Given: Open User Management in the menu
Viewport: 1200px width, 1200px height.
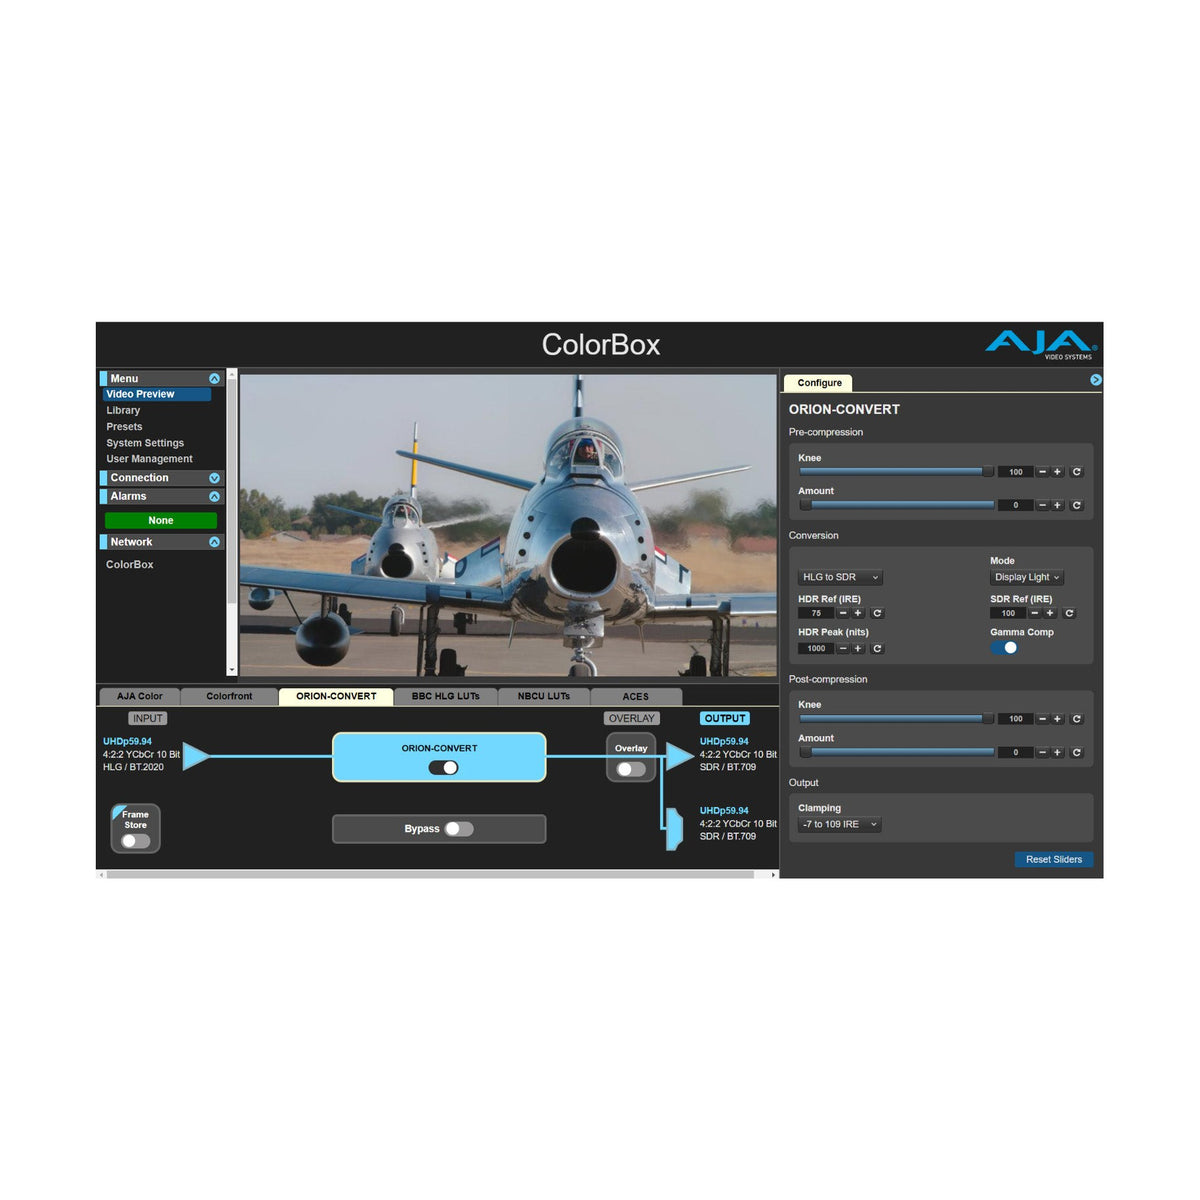Looking at the screenshot, I should click(150, 459).
